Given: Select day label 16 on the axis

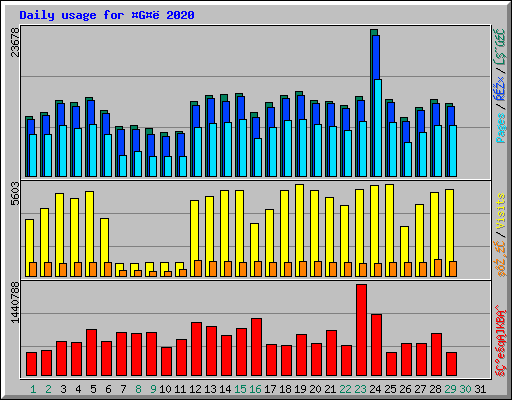Looking at the screenshot, I should coord(255,389).
